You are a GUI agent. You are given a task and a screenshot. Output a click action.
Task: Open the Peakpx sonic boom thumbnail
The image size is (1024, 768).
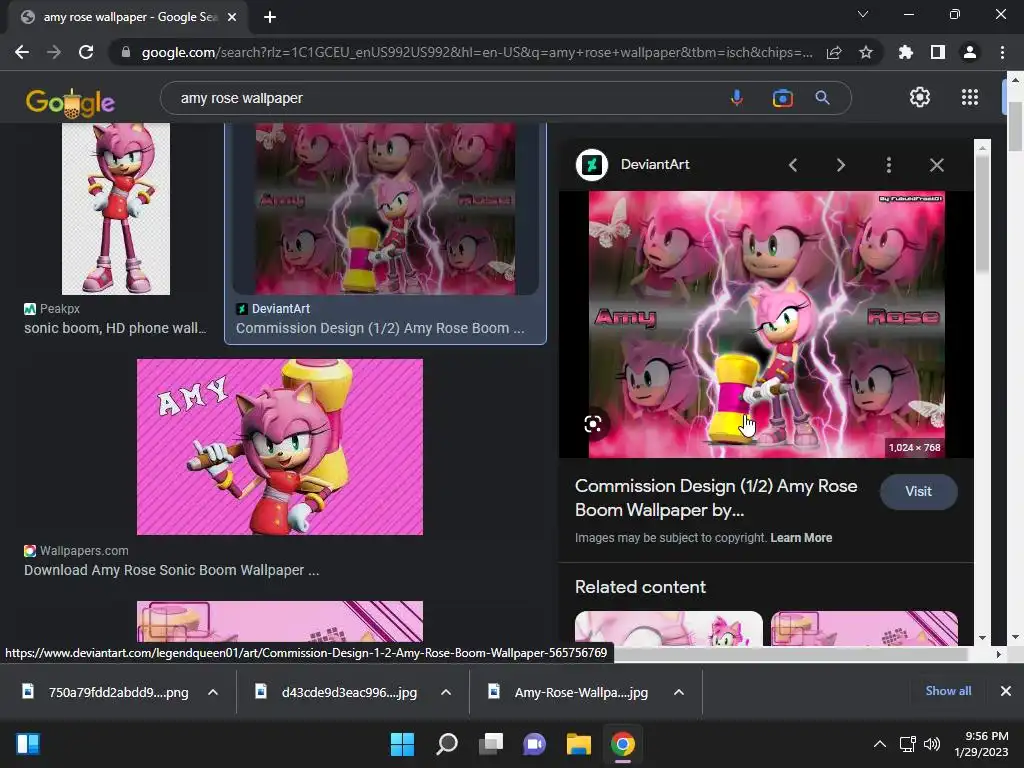tap(116, 209)
